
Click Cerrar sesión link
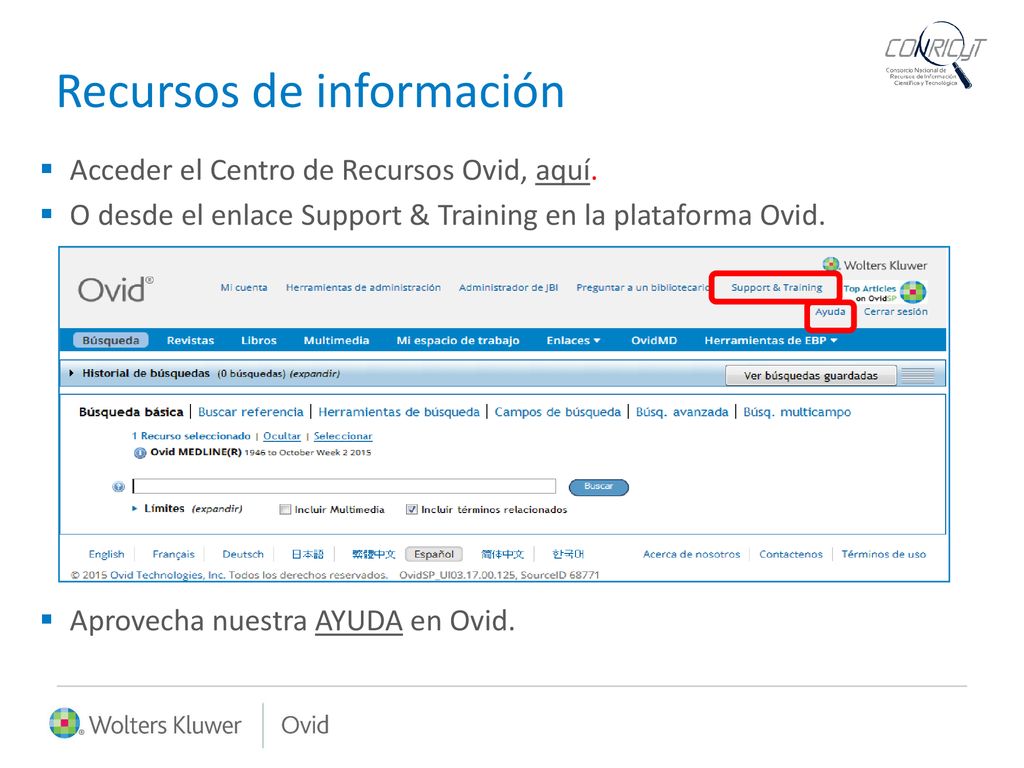click(895, 312)
